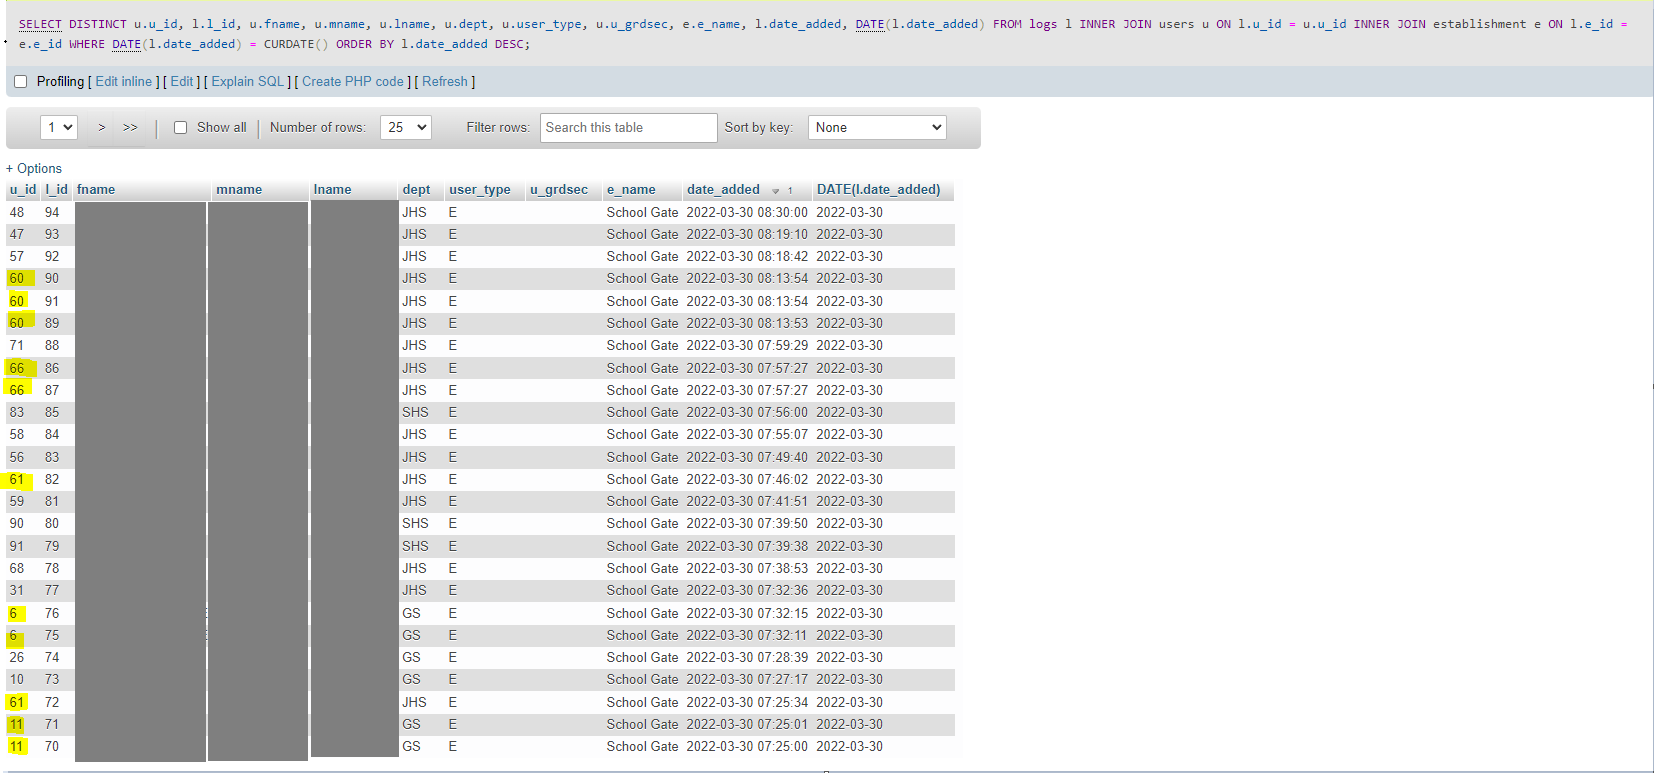This screenshot has width=1654, height=773.
Task: Select the cell '2022-03-30 07:41:51'
Action: click(x=747, y=501)
